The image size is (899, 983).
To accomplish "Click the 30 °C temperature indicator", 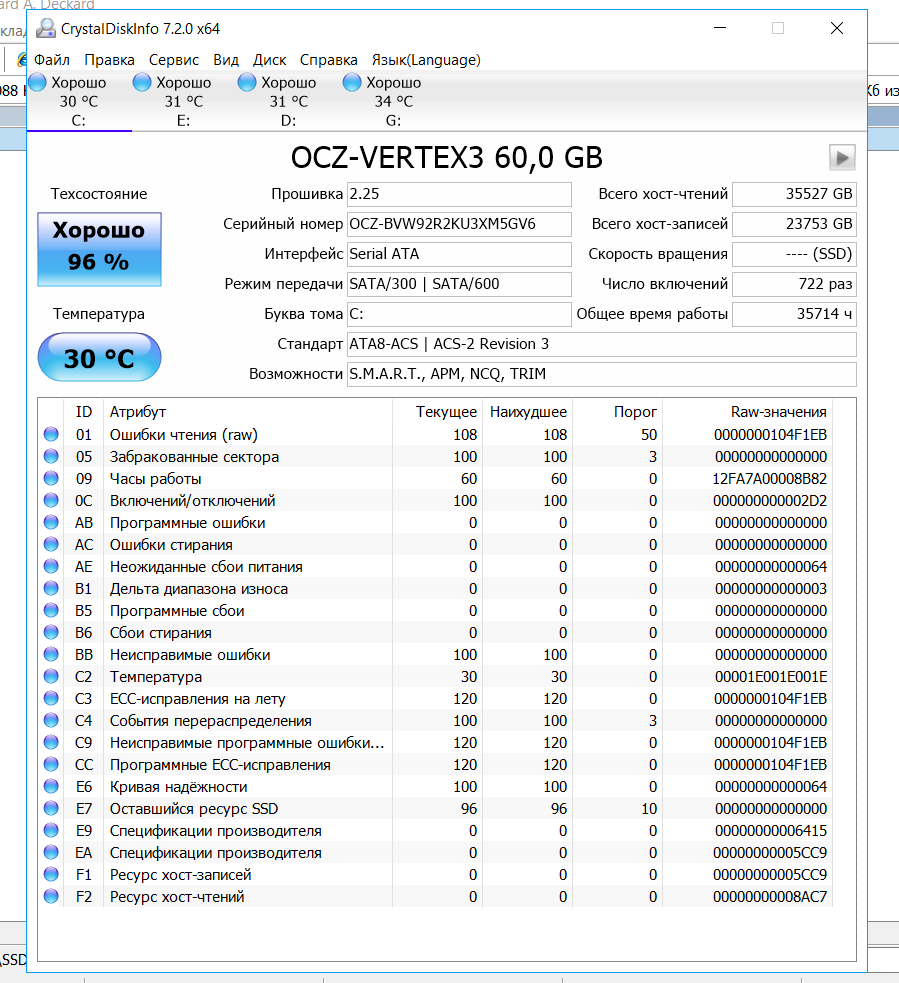I will (99, 357).
